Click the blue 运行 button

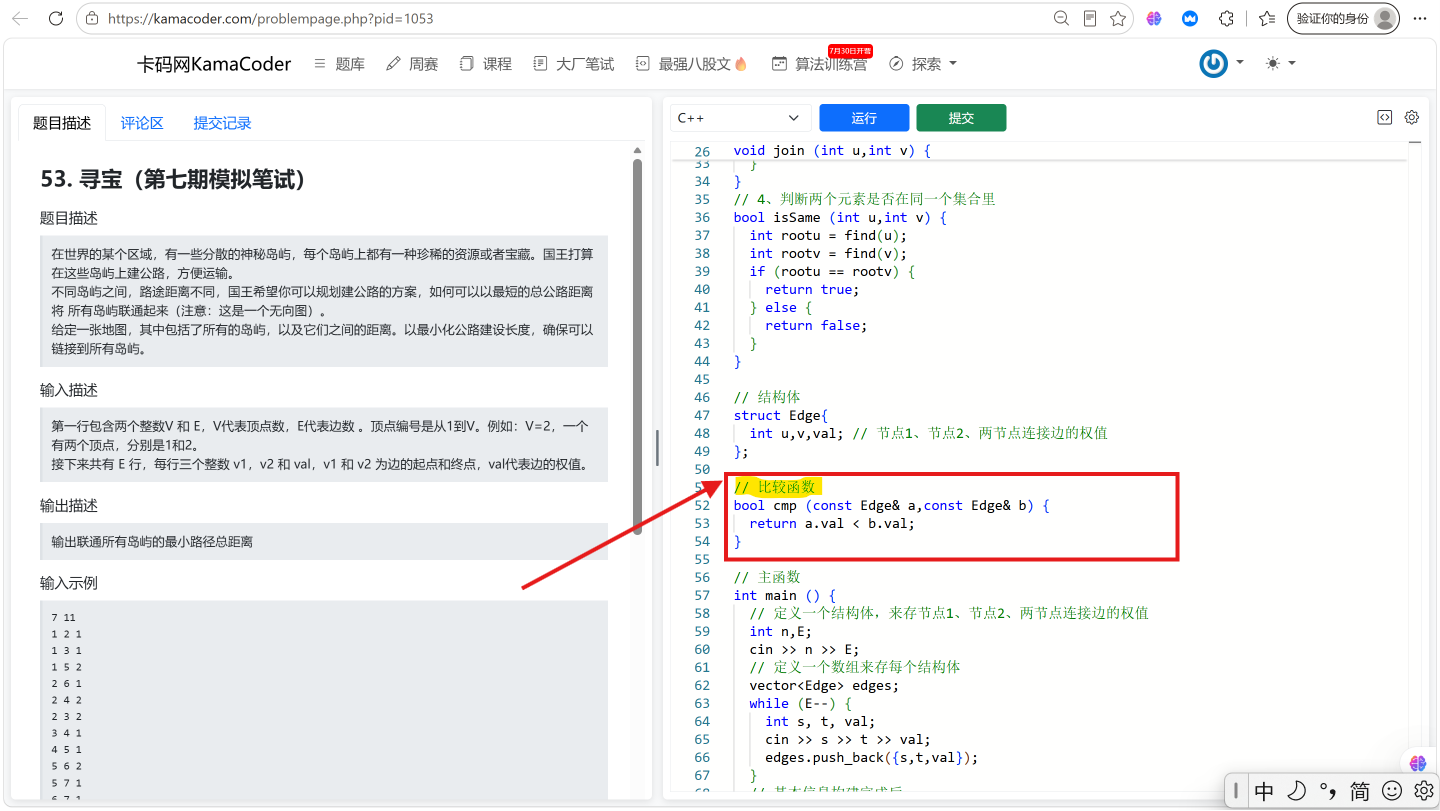coord(864,118)
